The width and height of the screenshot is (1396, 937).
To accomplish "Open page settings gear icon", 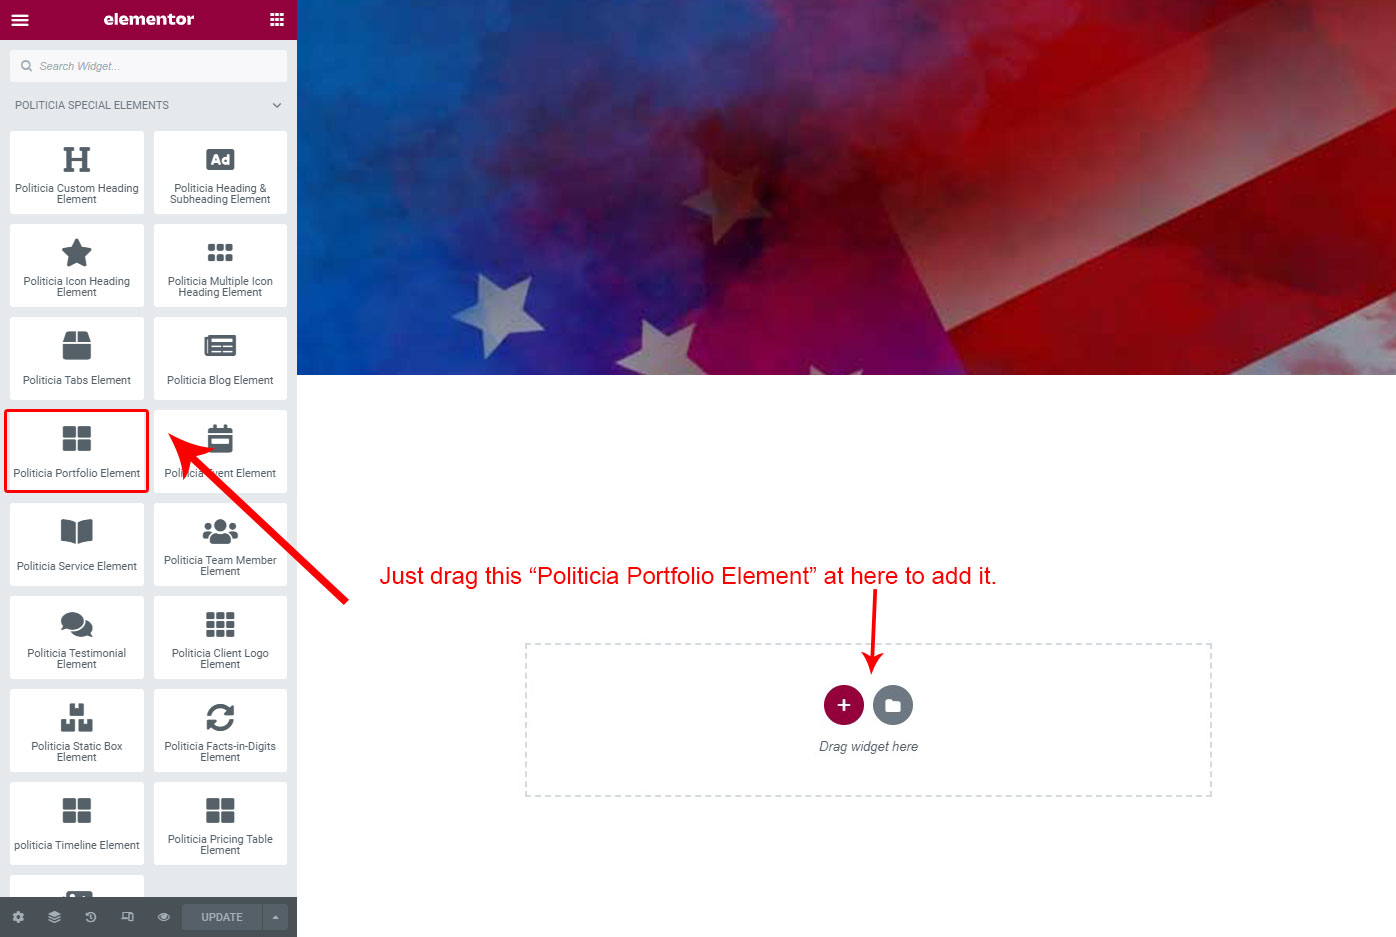I will coord(18,917).
